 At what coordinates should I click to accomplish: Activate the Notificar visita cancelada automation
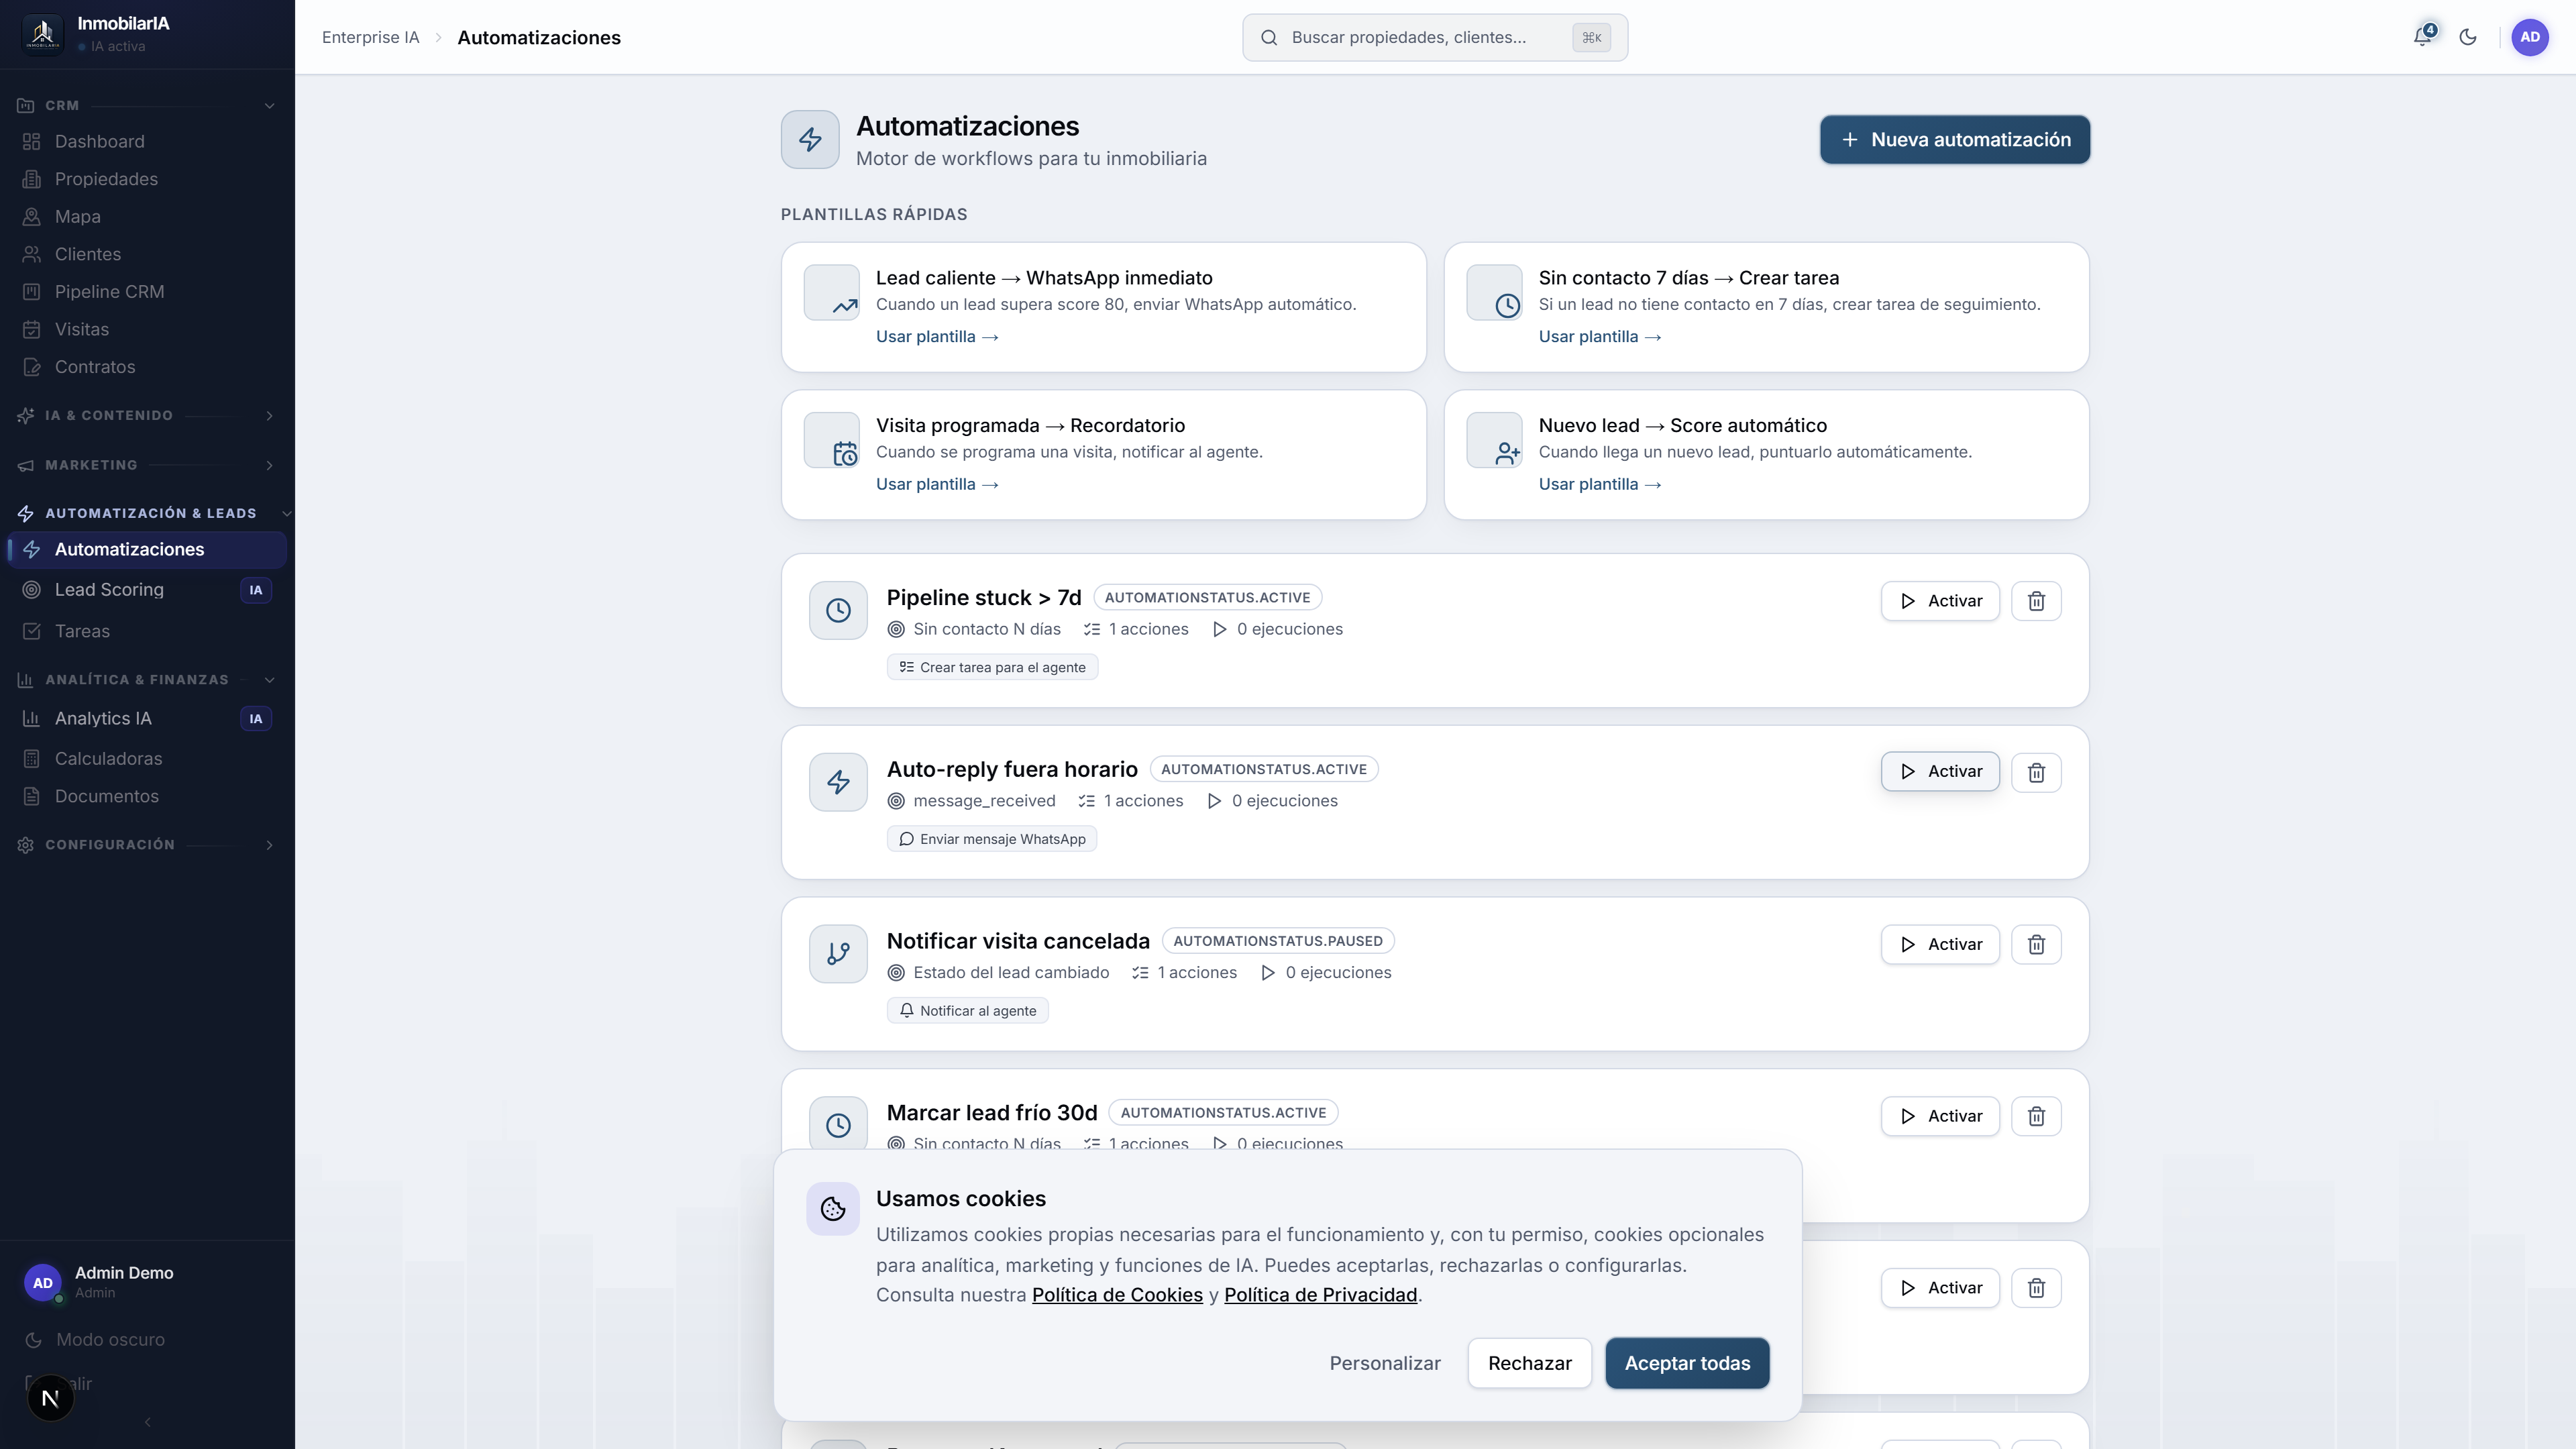pyautogui.click(x=1940, y=944)
